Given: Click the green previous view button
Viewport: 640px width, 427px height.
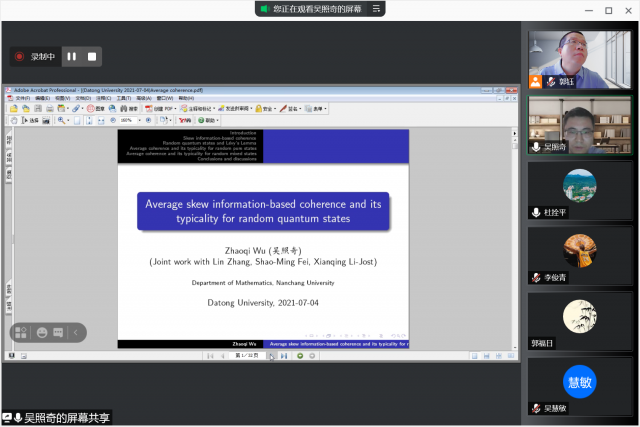Looking at the screenshot, I should pos(299,355).
